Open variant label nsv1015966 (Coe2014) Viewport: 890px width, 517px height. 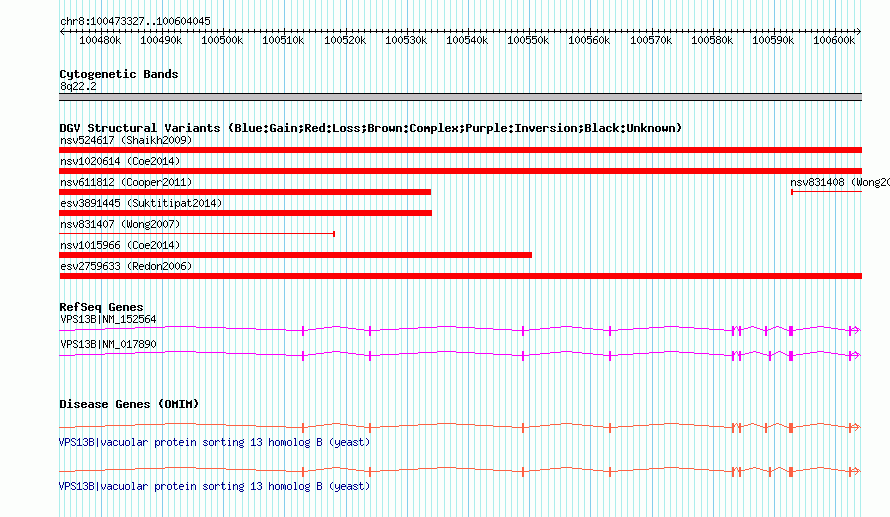pyautogui.click(x=120, y=245)
